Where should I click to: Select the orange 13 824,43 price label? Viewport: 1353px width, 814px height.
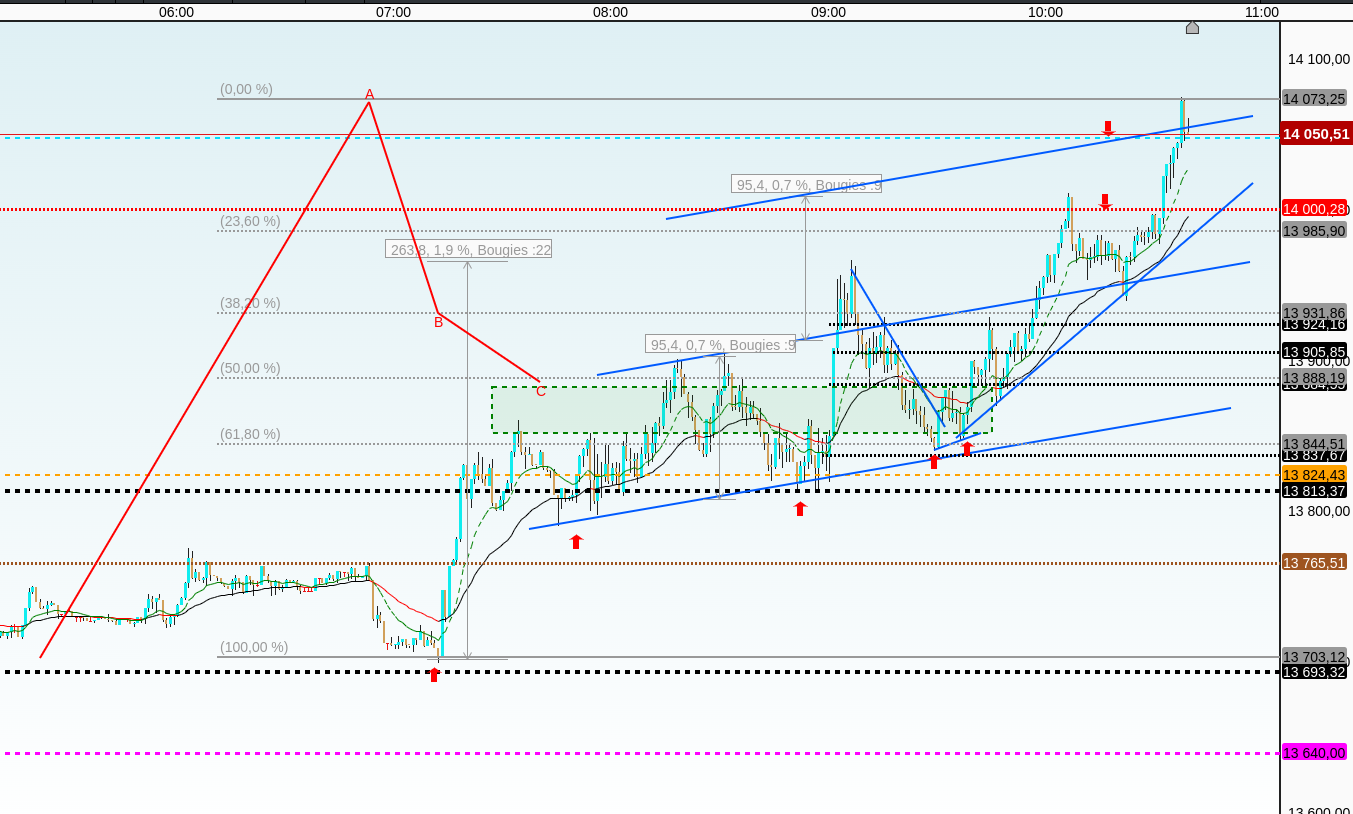click(1314, 474)
